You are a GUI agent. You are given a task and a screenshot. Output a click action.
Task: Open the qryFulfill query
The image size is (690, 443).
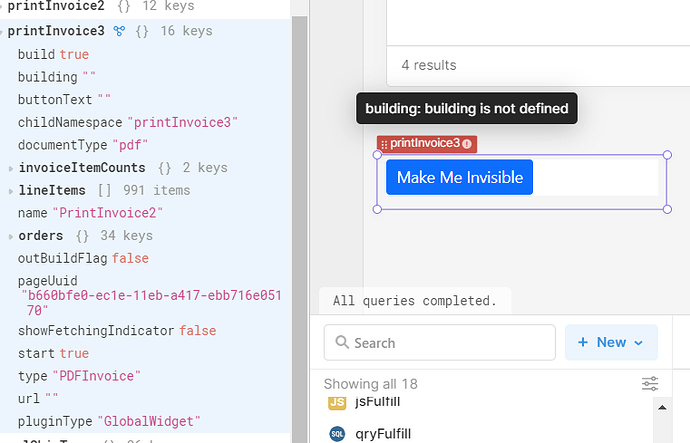point(383,434)
